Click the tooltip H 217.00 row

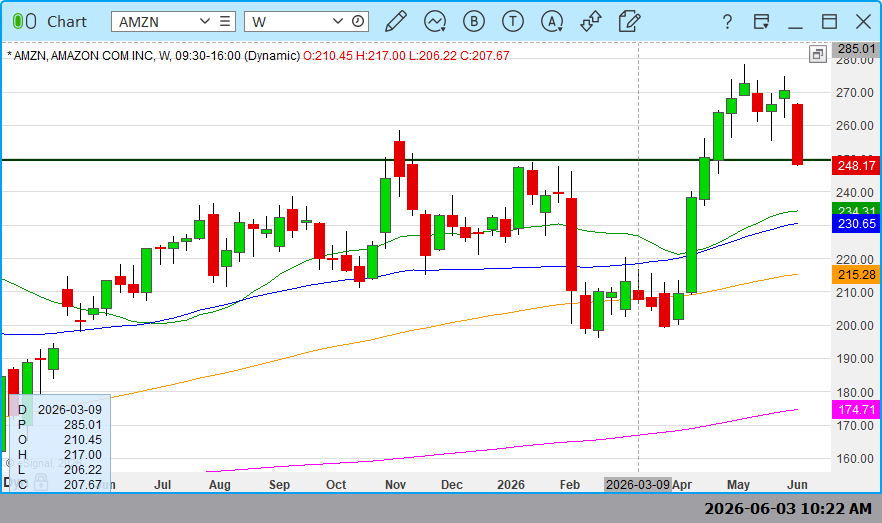point(60,454)
